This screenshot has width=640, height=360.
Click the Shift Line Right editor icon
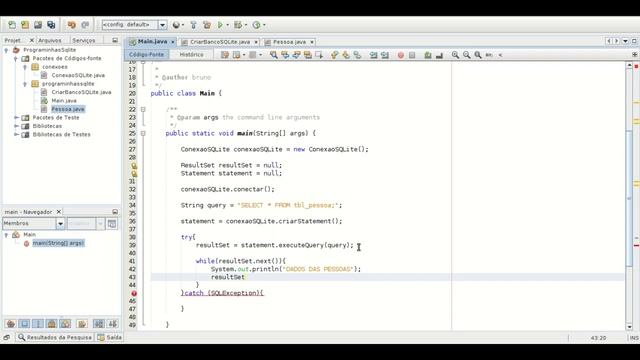(x=385, y=55)
